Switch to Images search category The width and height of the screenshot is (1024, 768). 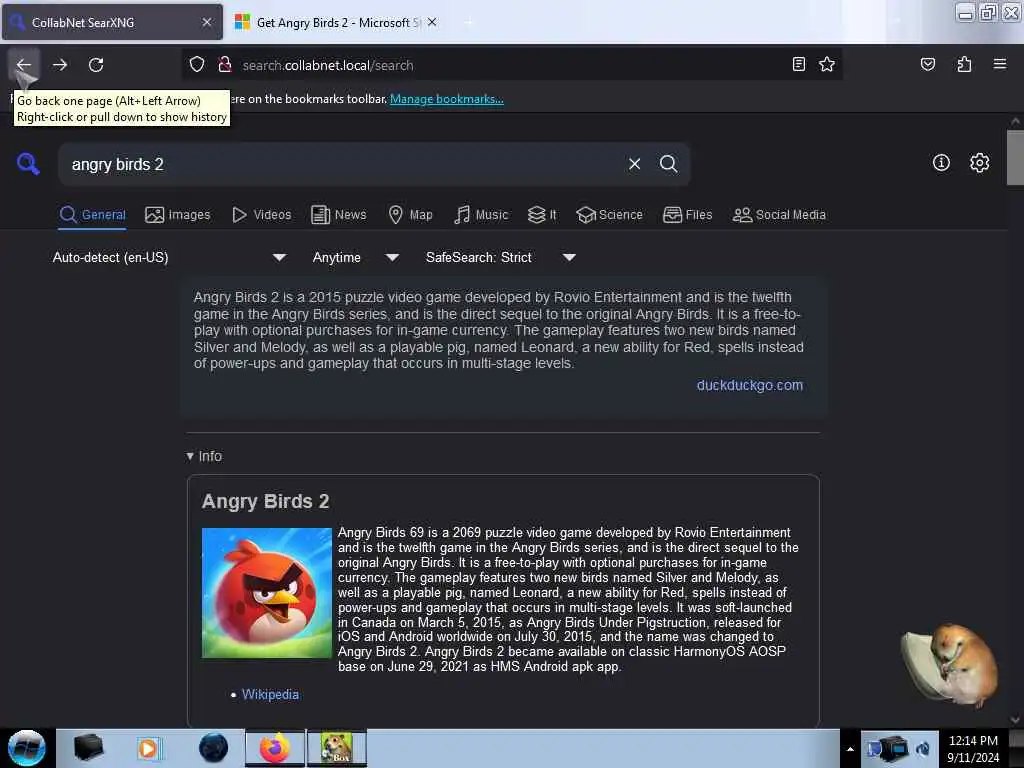pos(178,214)
